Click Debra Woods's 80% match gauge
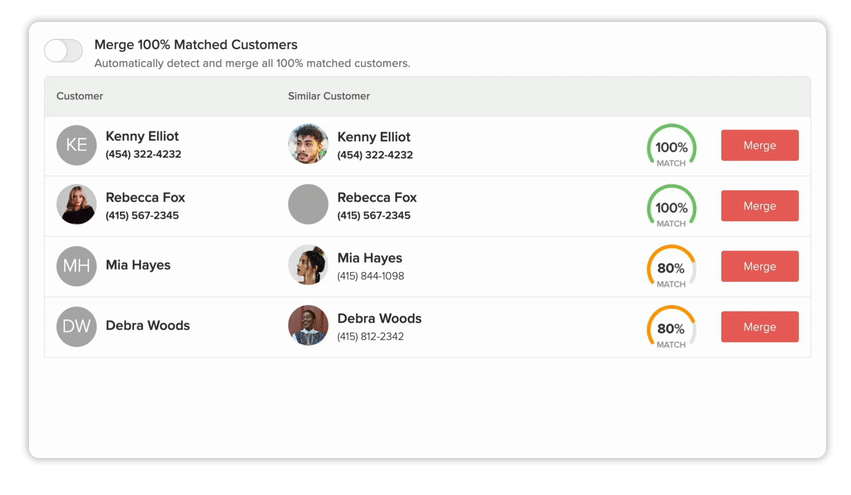Screen dimensions: 851x495 (x=671, y=329)
